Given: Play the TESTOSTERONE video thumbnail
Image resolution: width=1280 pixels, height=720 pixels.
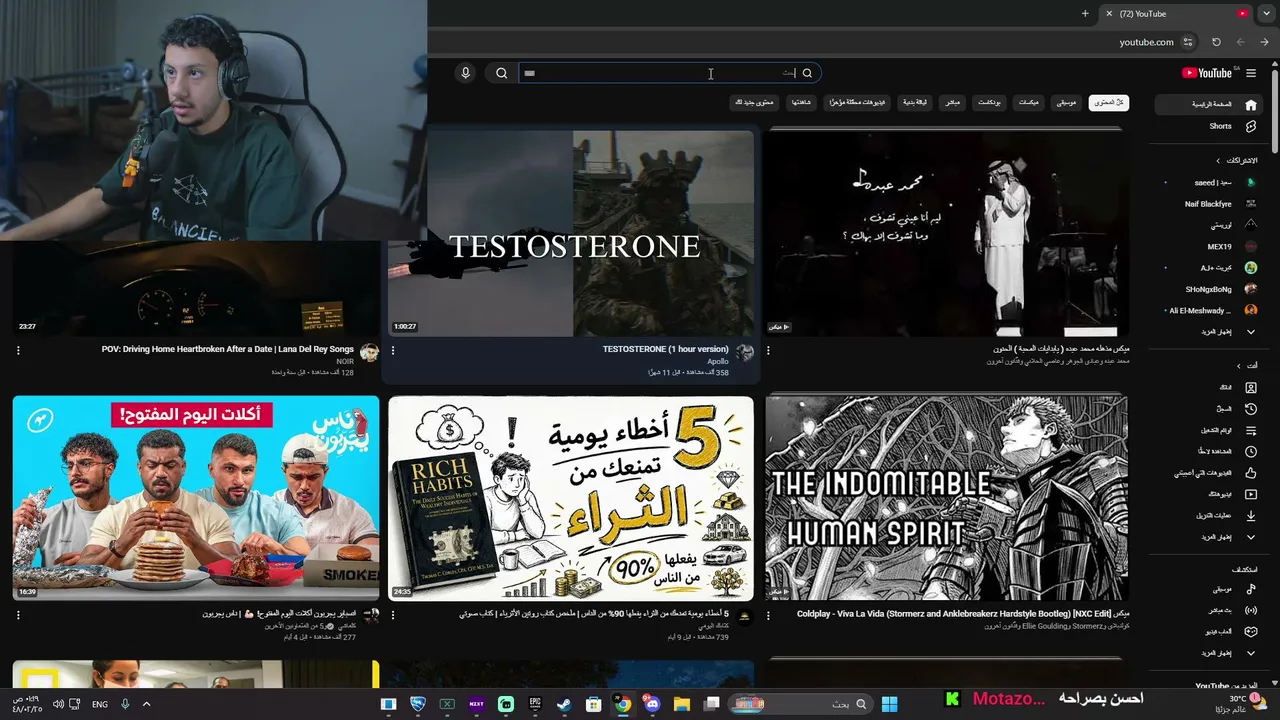Looking at the screenshot, I should click(x=571, y=234).
